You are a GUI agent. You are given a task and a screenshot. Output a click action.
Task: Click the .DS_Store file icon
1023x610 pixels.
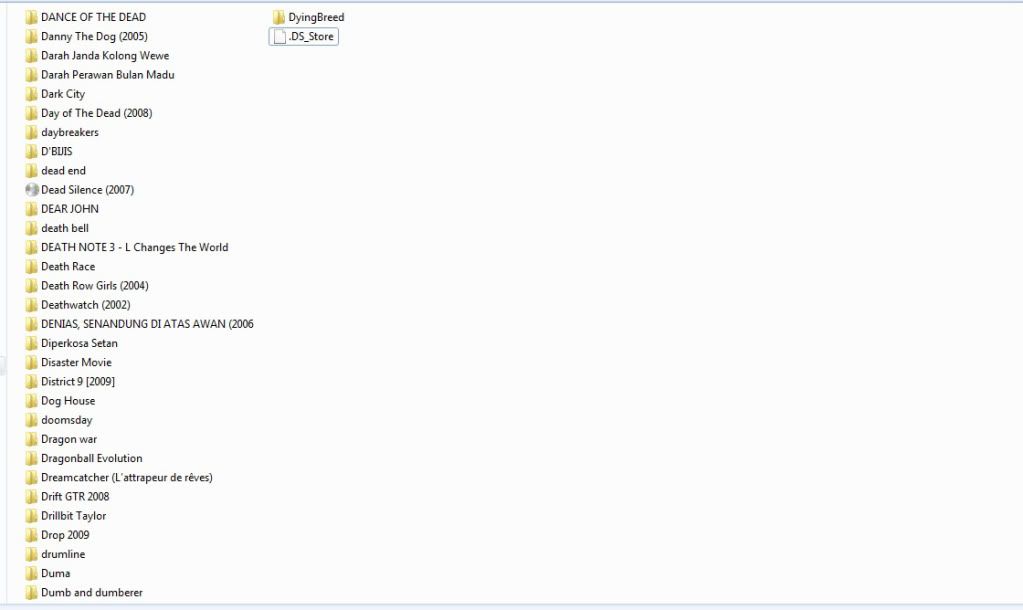pyautogui.click(x=279, y=37)
